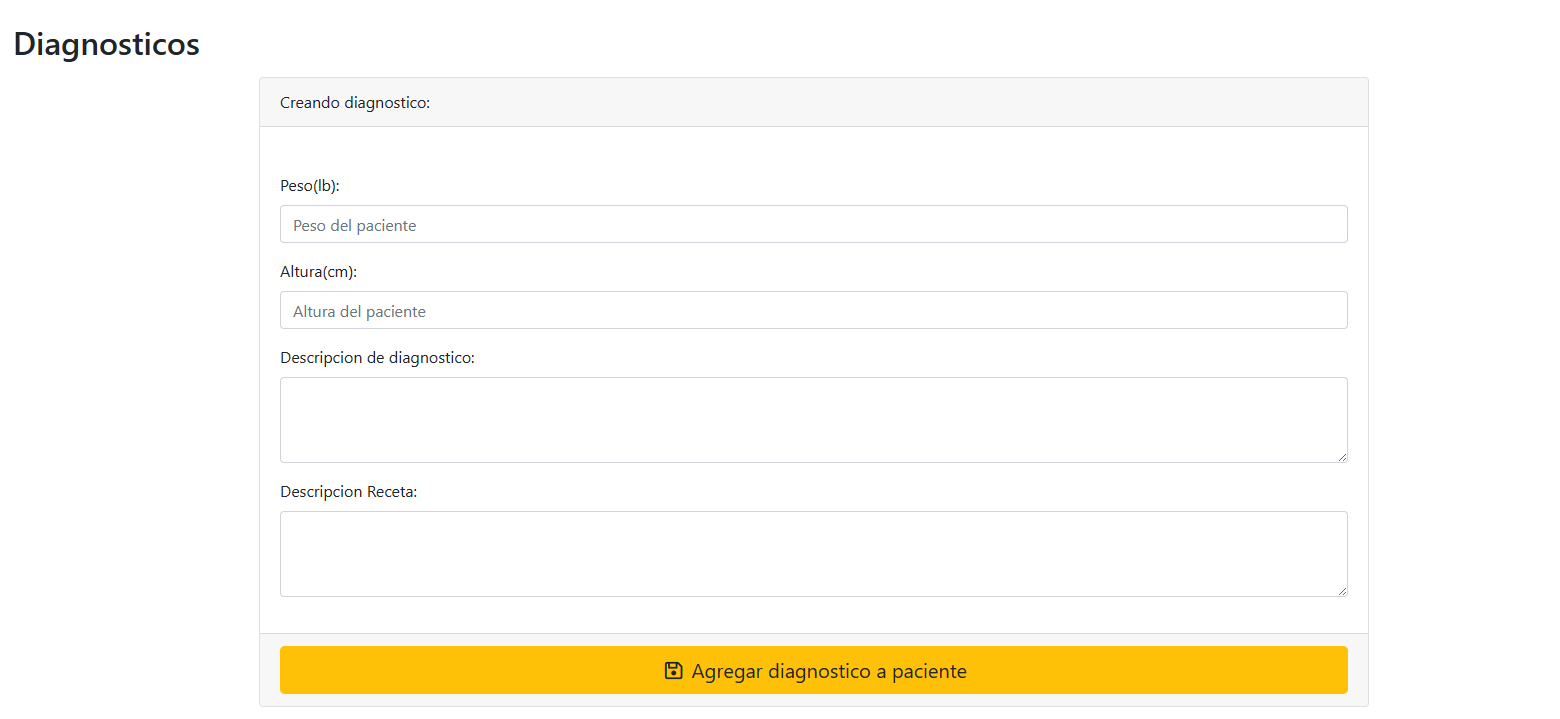Click the 'Altura del paciente' placeholder text

tap(359, 312)
